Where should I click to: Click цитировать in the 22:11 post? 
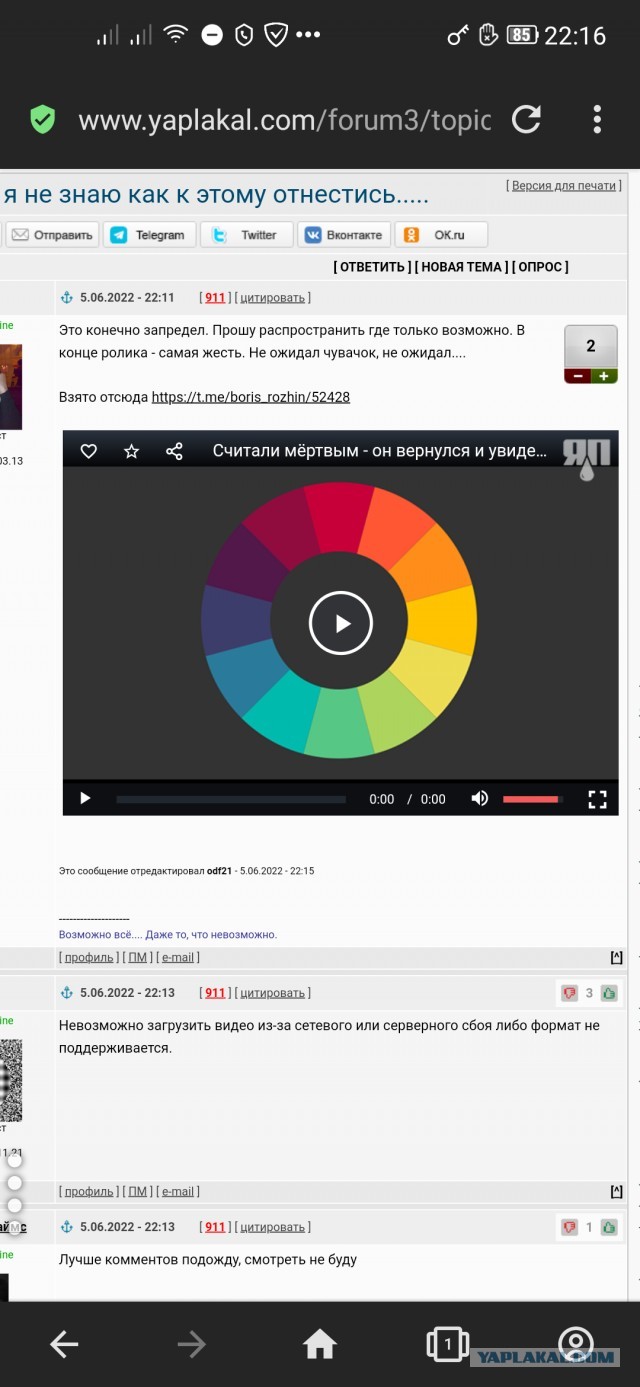click(x=272, y=297)
